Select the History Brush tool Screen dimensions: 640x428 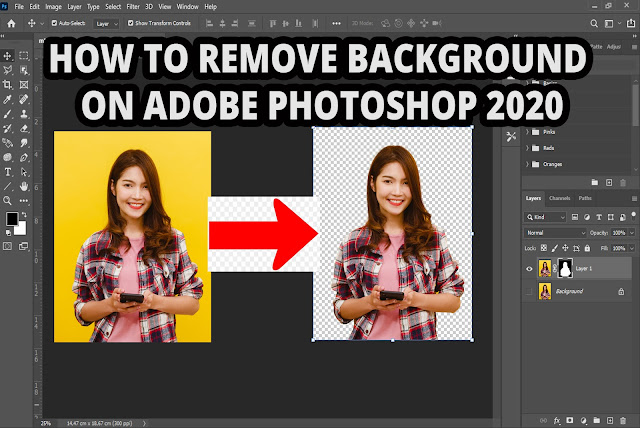pyautogui.click(x=7, y=129)
